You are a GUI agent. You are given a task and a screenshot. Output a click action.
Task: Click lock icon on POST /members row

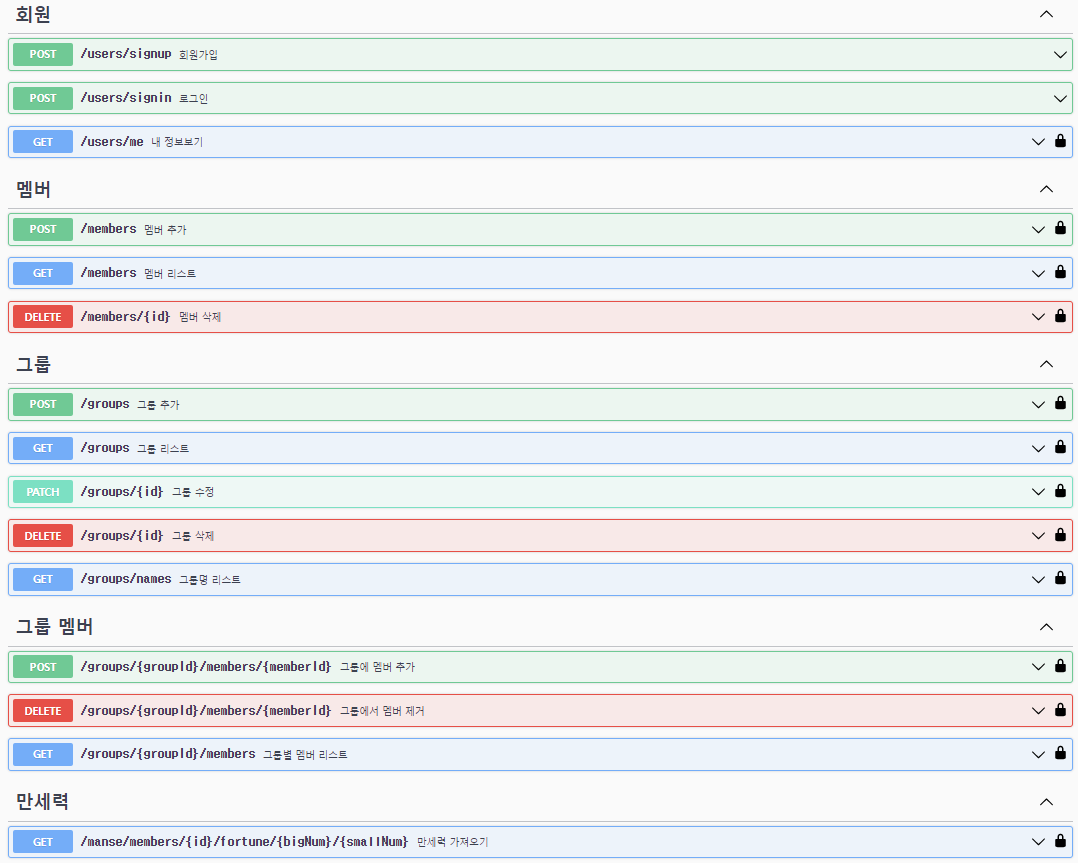click(x=1060, y=228)
